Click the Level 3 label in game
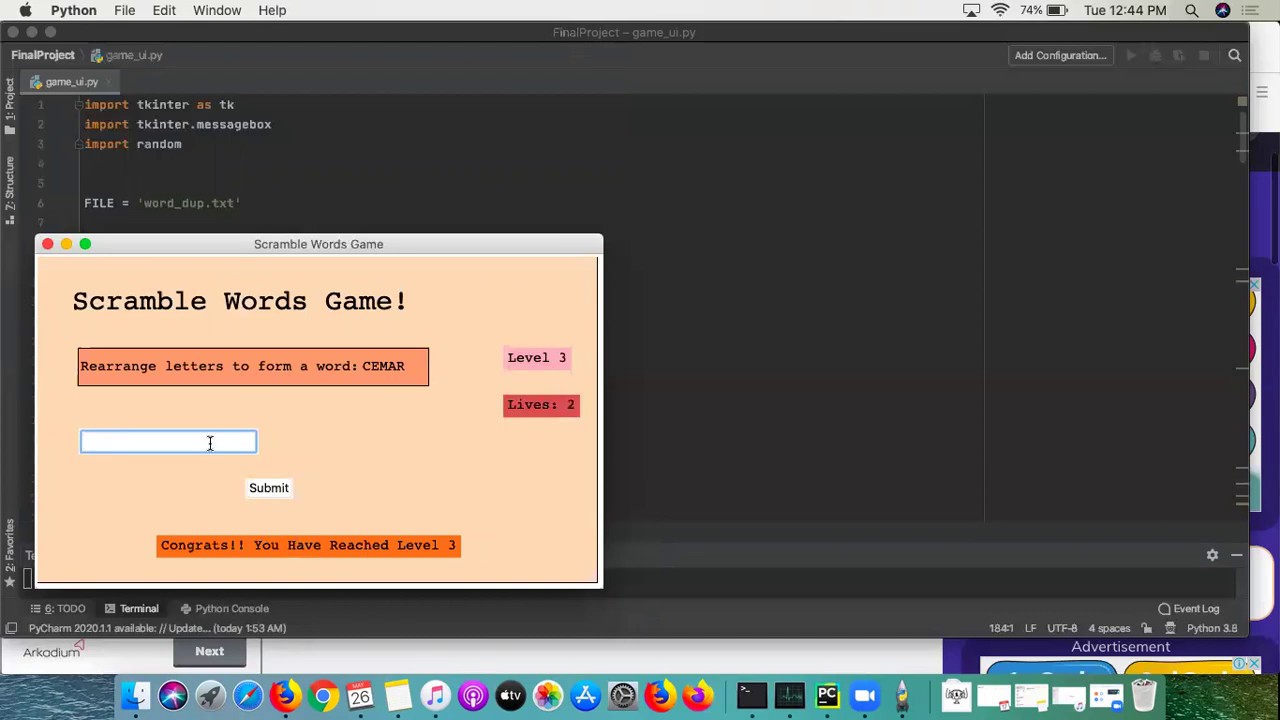Screen dimensions: 1280x720 click(x=537, y=358)
